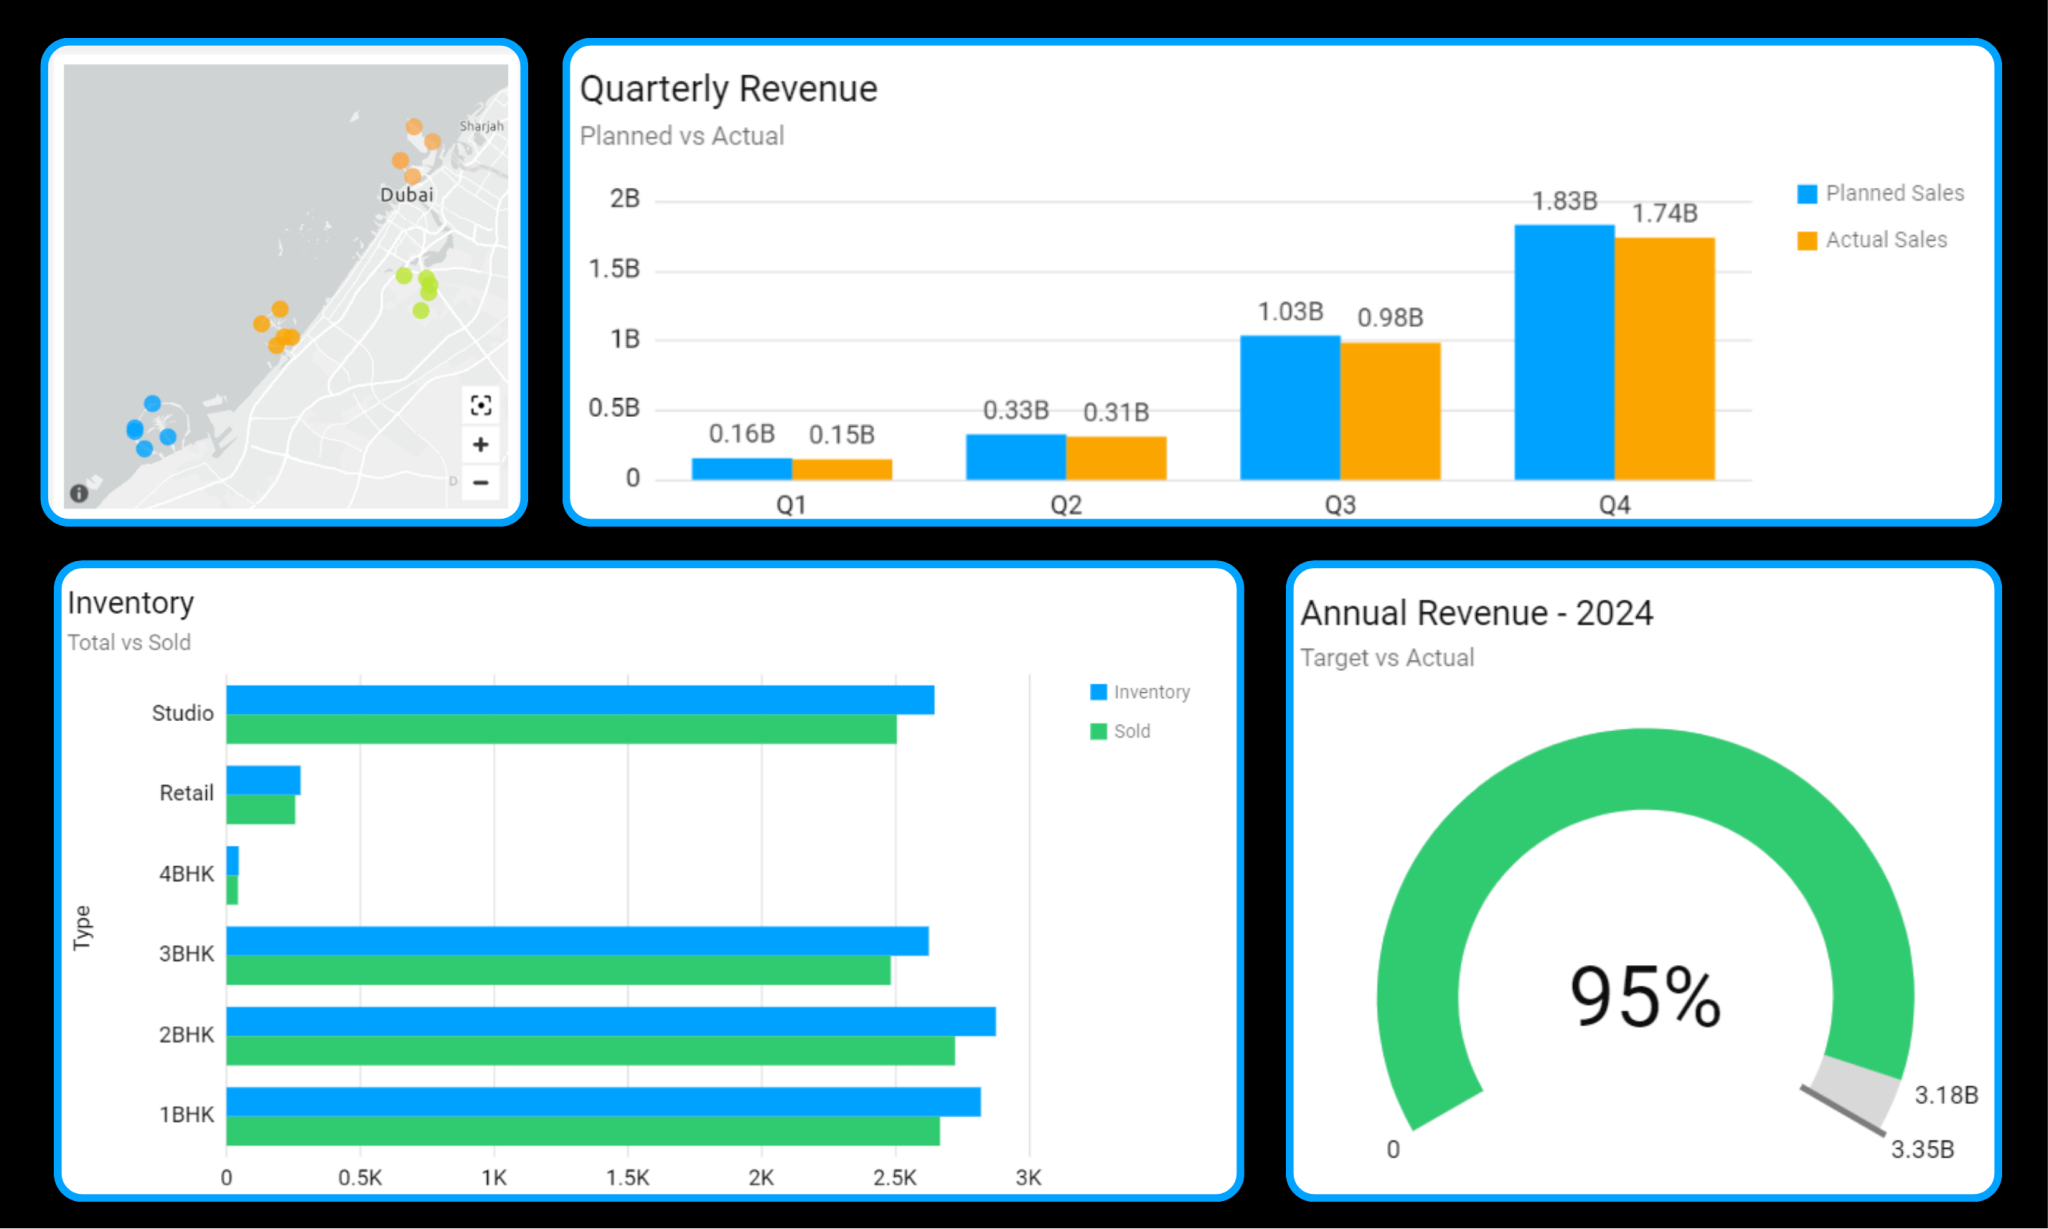
Task: Click the map recenter focus icon
Action: [x=481, y=405]
